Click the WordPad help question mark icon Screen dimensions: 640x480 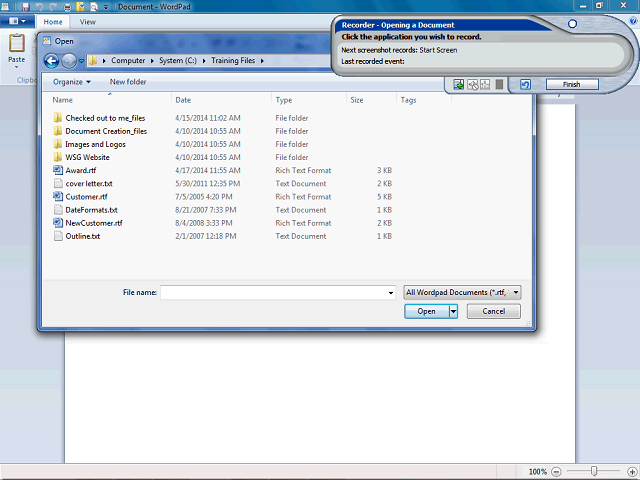633,21
